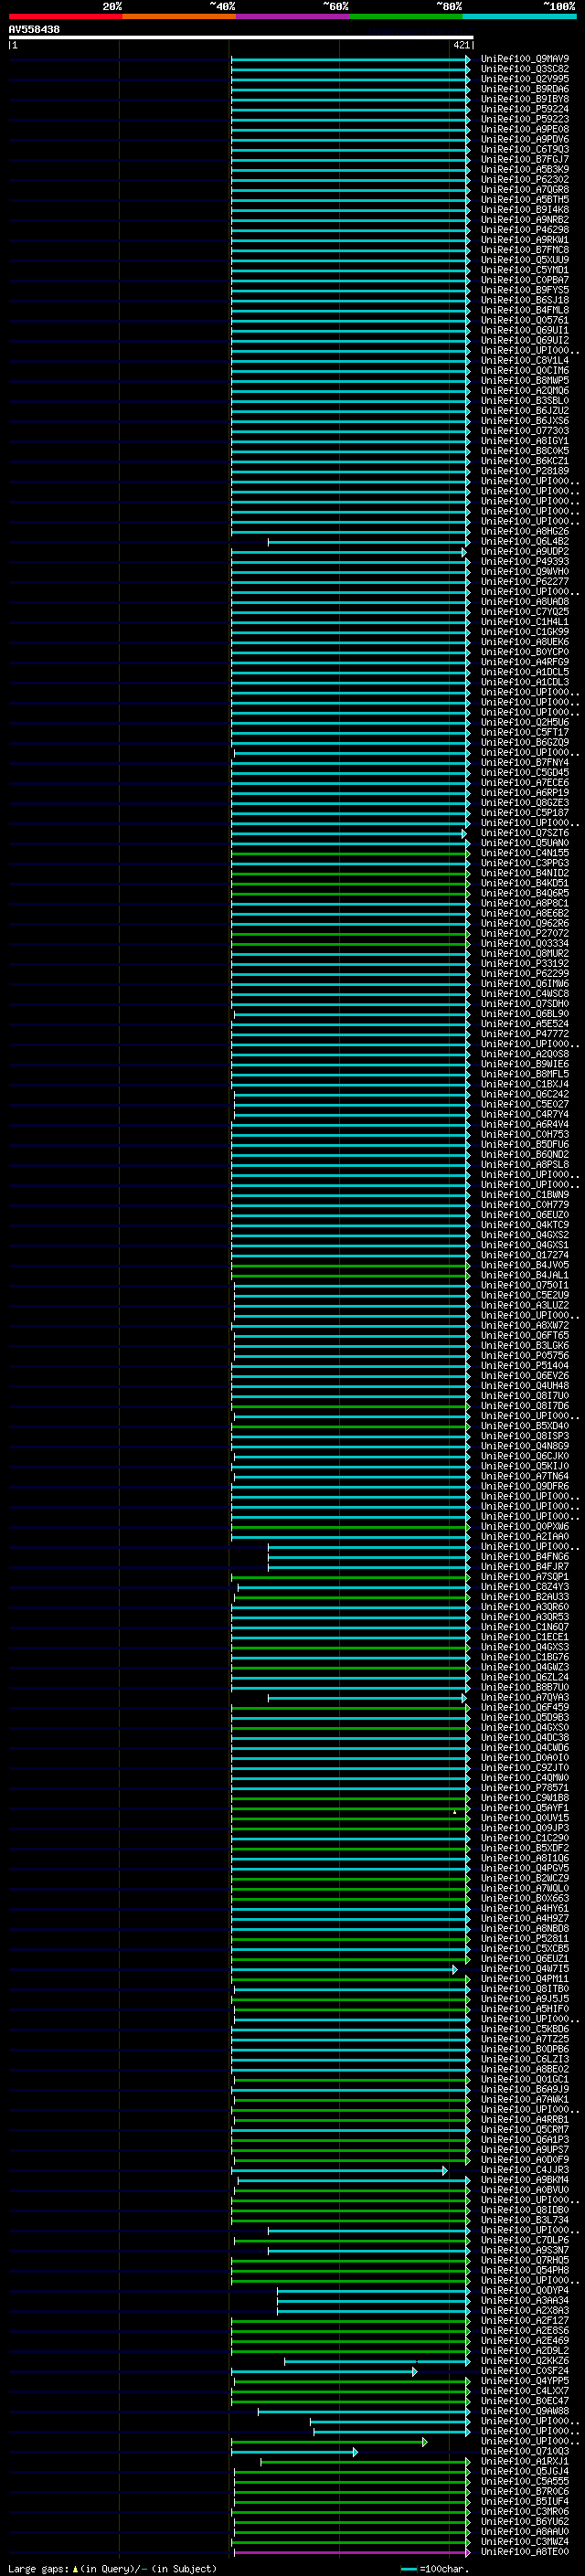Select the UniRef100_O77303 label
The height and width of the screenshot is (2576, 585).
(525, 431)
